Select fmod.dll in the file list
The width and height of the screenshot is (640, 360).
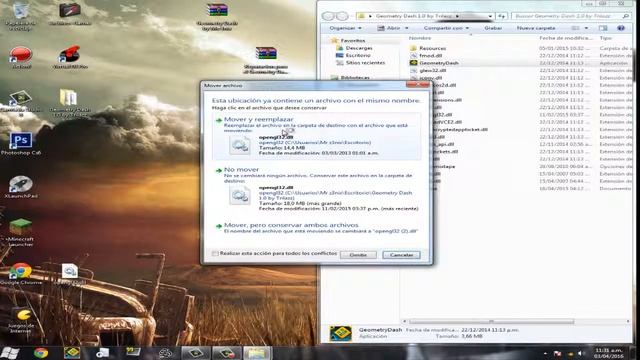[x=431, y=56]
